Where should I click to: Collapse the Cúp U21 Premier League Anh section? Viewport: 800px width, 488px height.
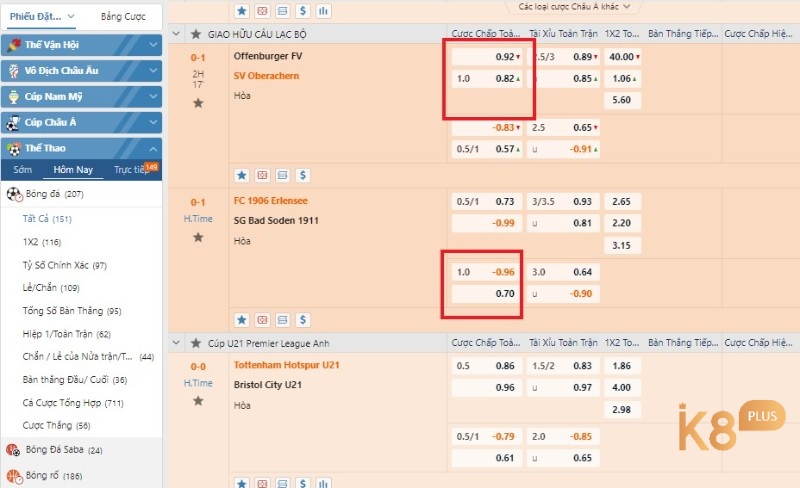[176, 344]
